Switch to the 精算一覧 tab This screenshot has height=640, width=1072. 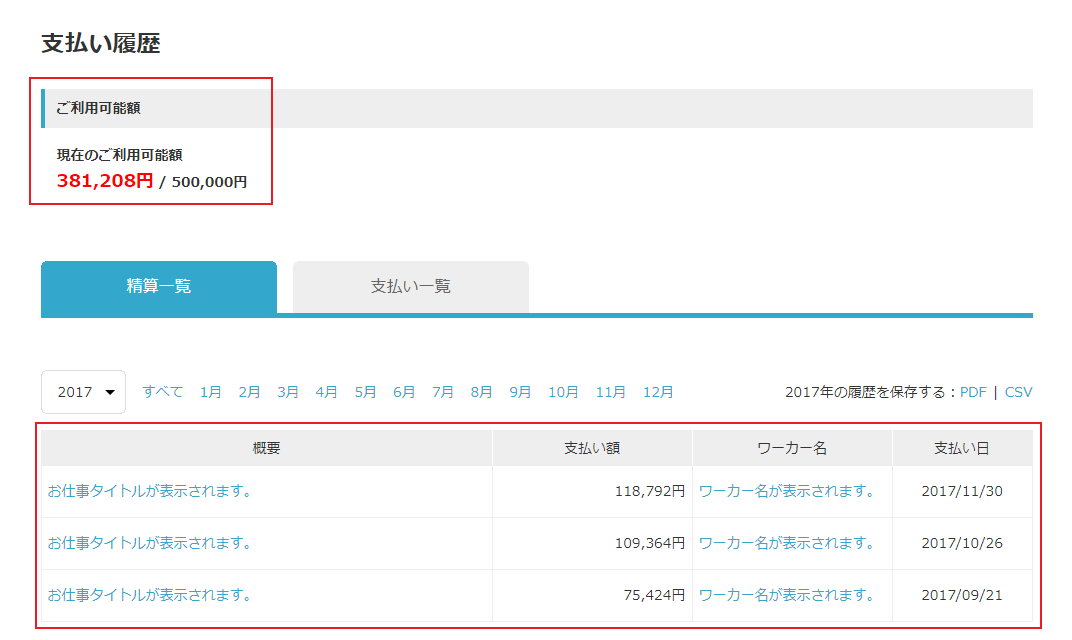click(159, 286)
